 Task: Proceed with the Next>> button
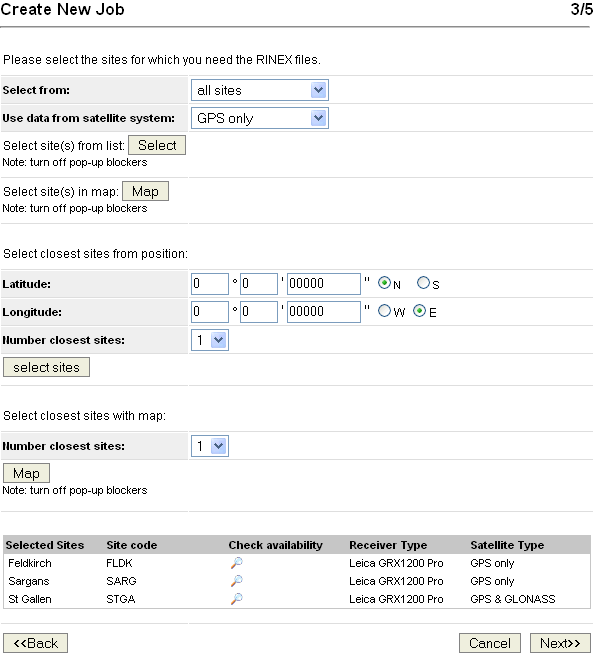click(x=560, y=643)
